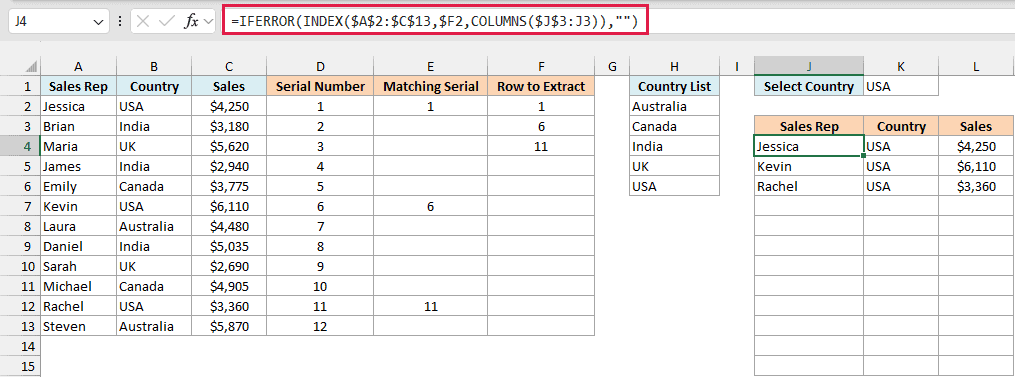Select column C header

[x=229, y=66]
